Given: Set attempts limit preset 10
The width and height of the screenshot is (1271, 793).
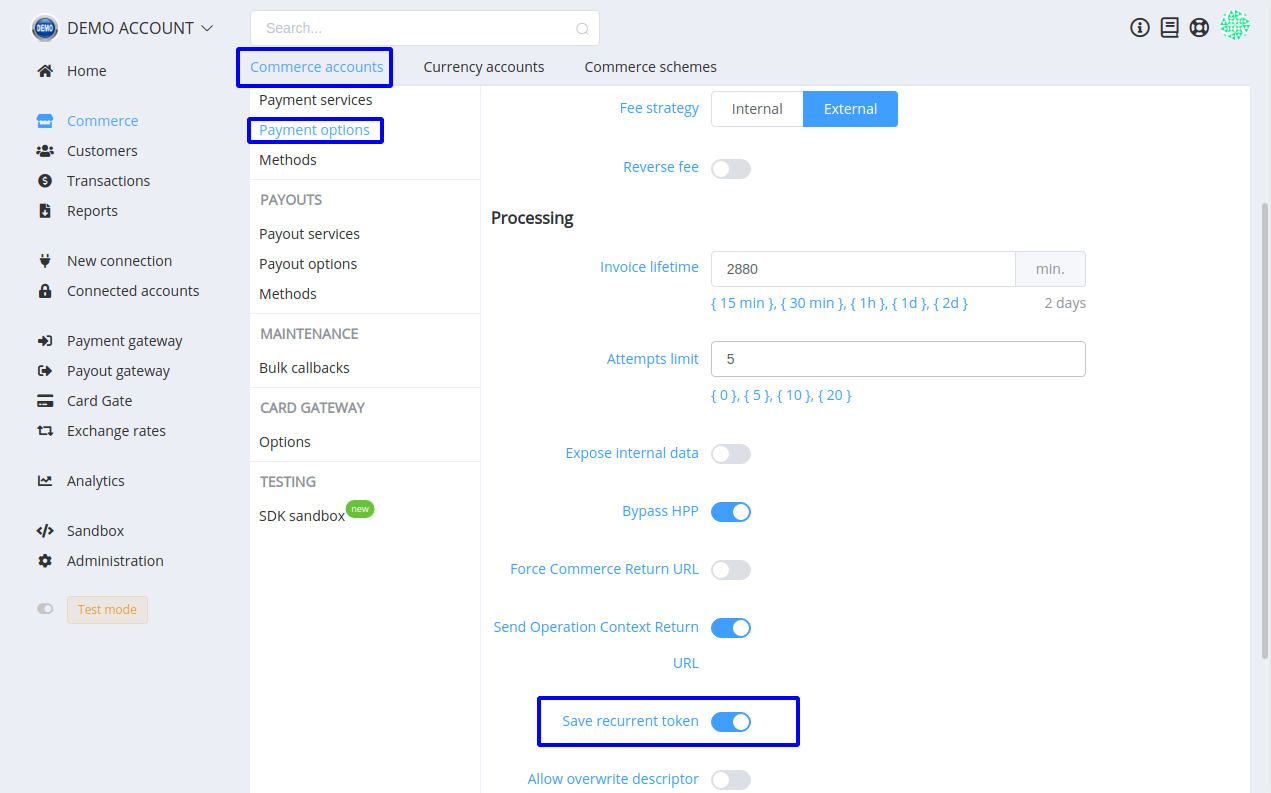Looking at the screenshot, I should pos(794,395).
